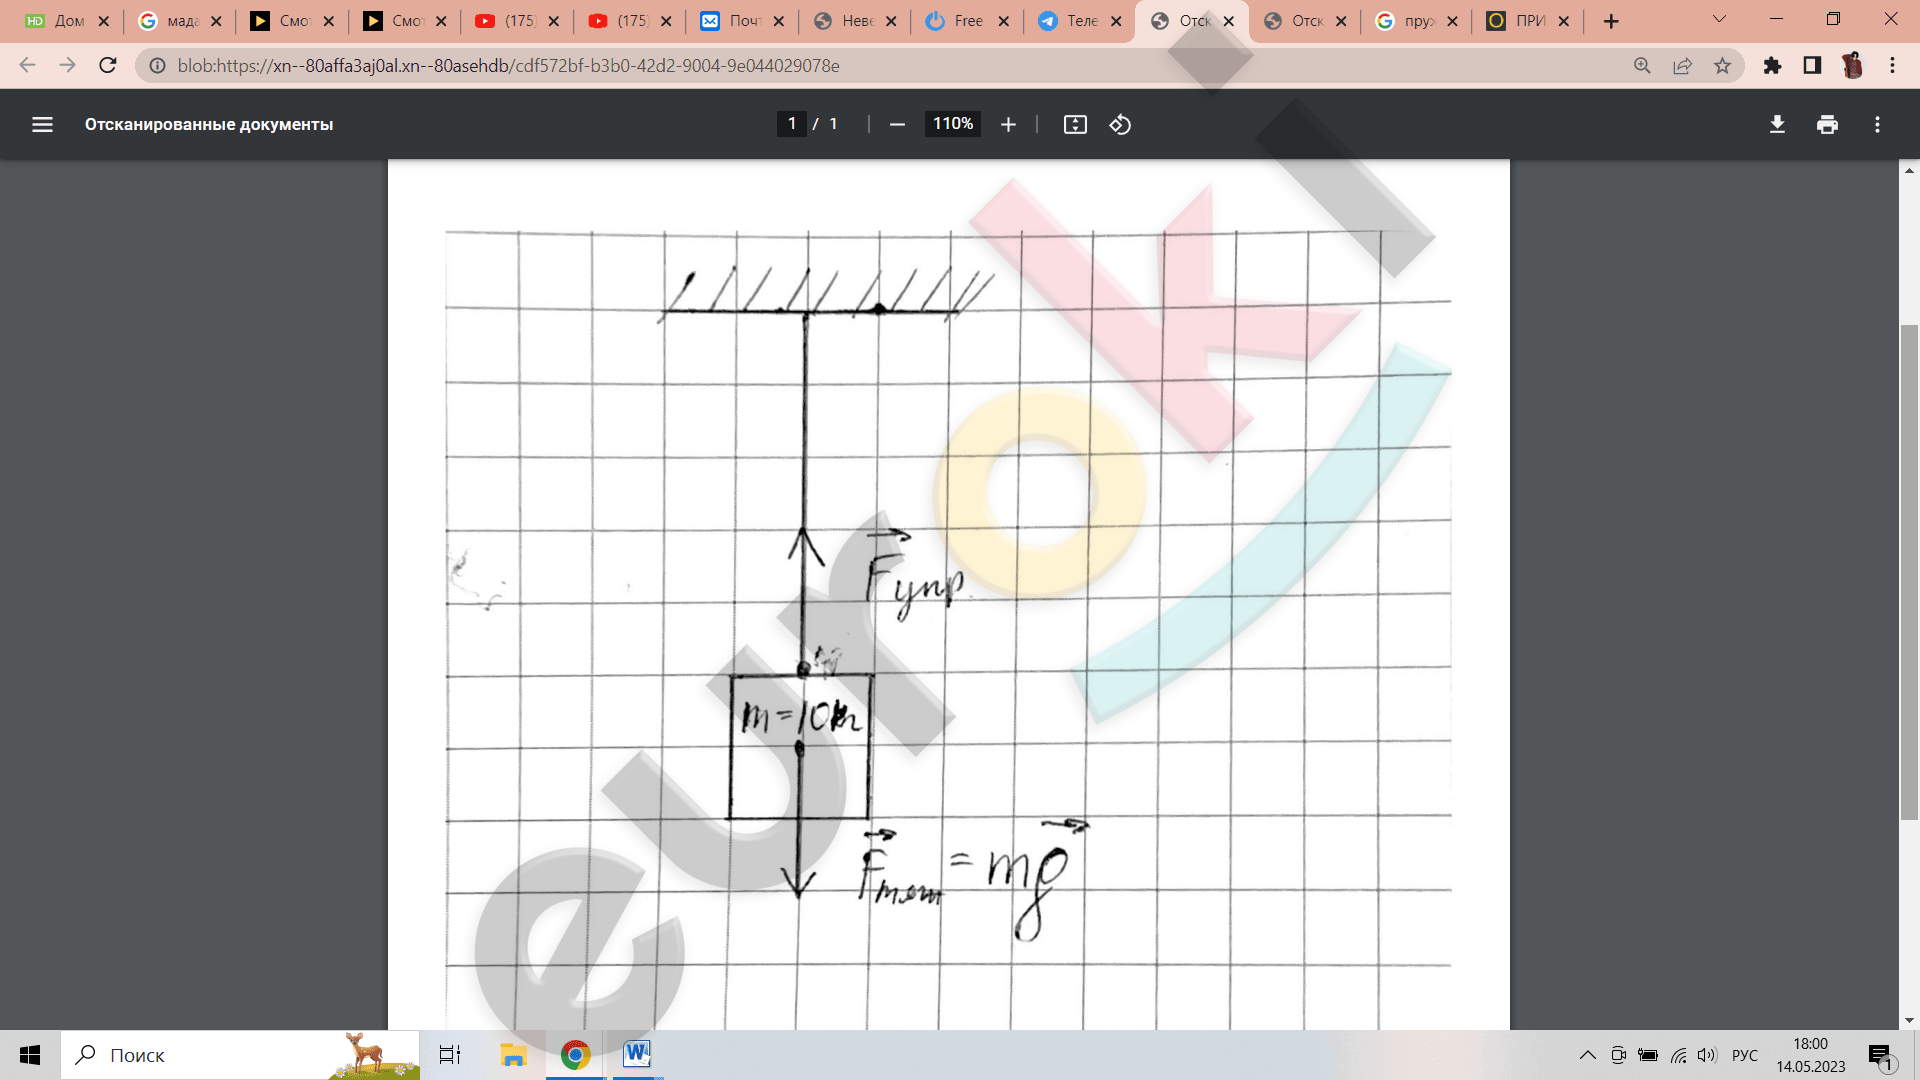Viewport: 1920px width, 1080px height.
Task: Click the Windows search box 'Поиск'
Action: click(240, 1055)
